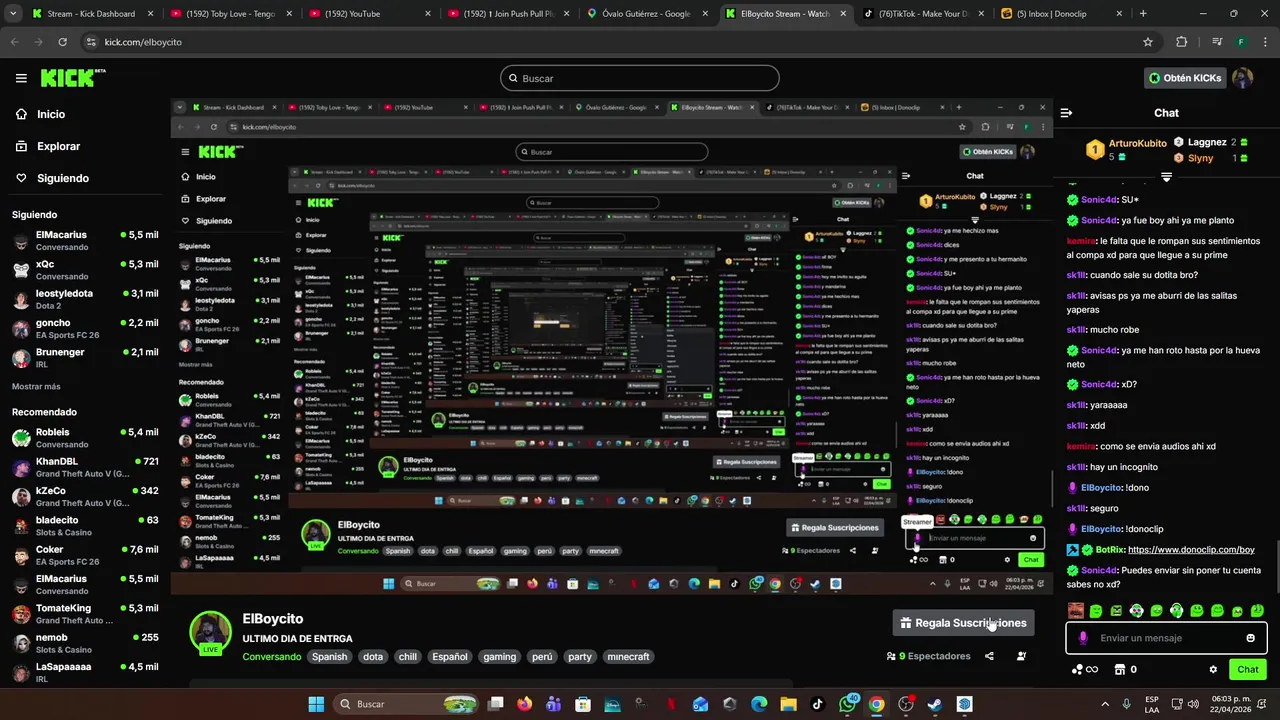Switch to '(1592) Toby Love - Tengo' browser tab
Image resolution: width=1280 pixels, height=720 pixels.
tap(232, 14)
